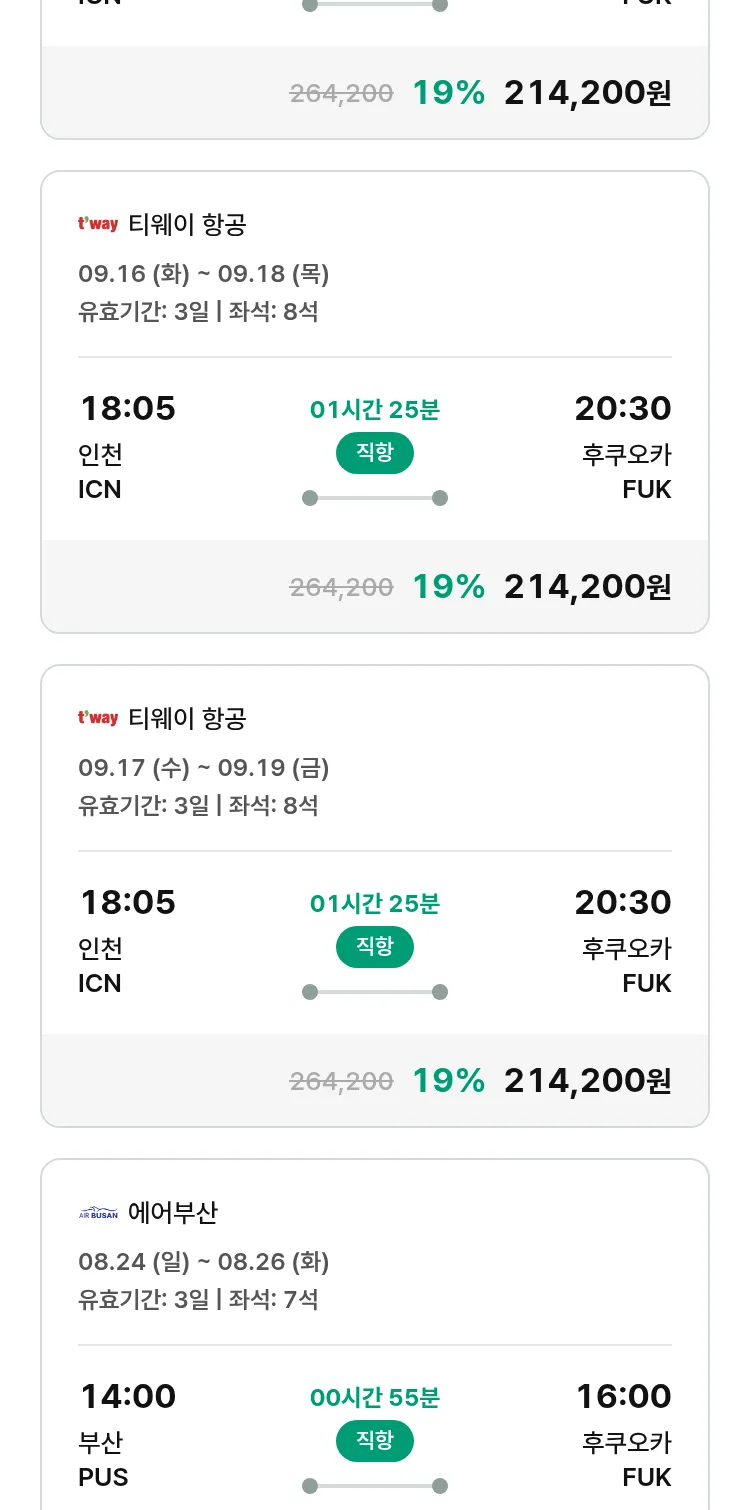Click the route line on the 09.17 flight
Screen dimensions: 750x1510
click(x=375, y=992)
